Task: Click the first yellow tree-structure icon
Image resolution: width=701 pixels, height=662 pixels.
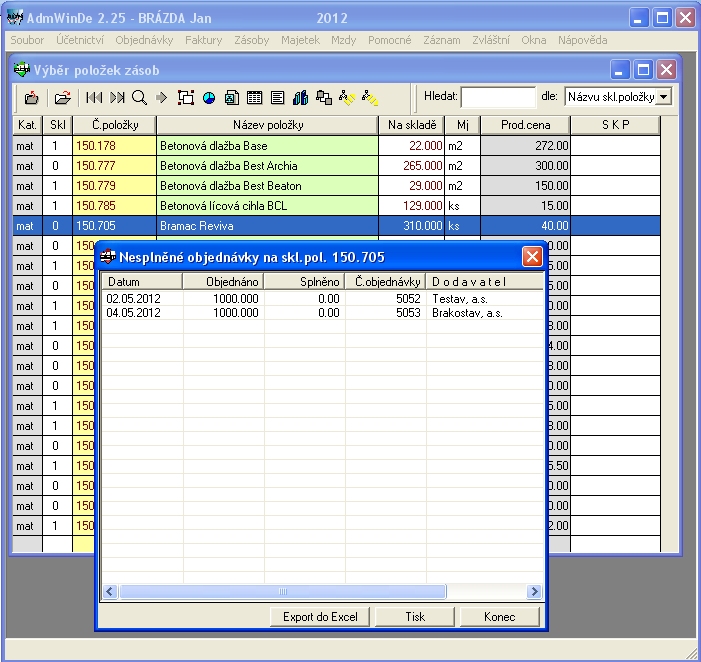Action: [347, 97]
